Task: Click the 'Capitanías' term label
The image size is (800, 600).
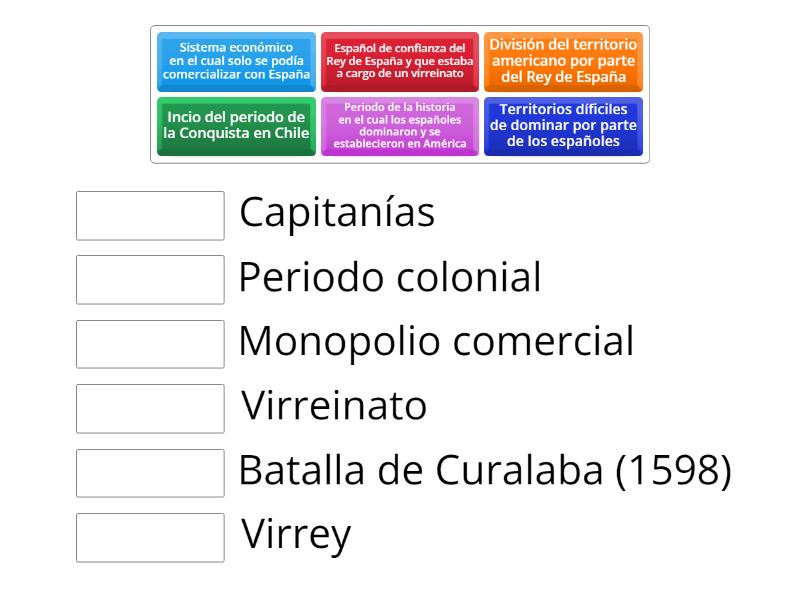Action: point(337,214)
